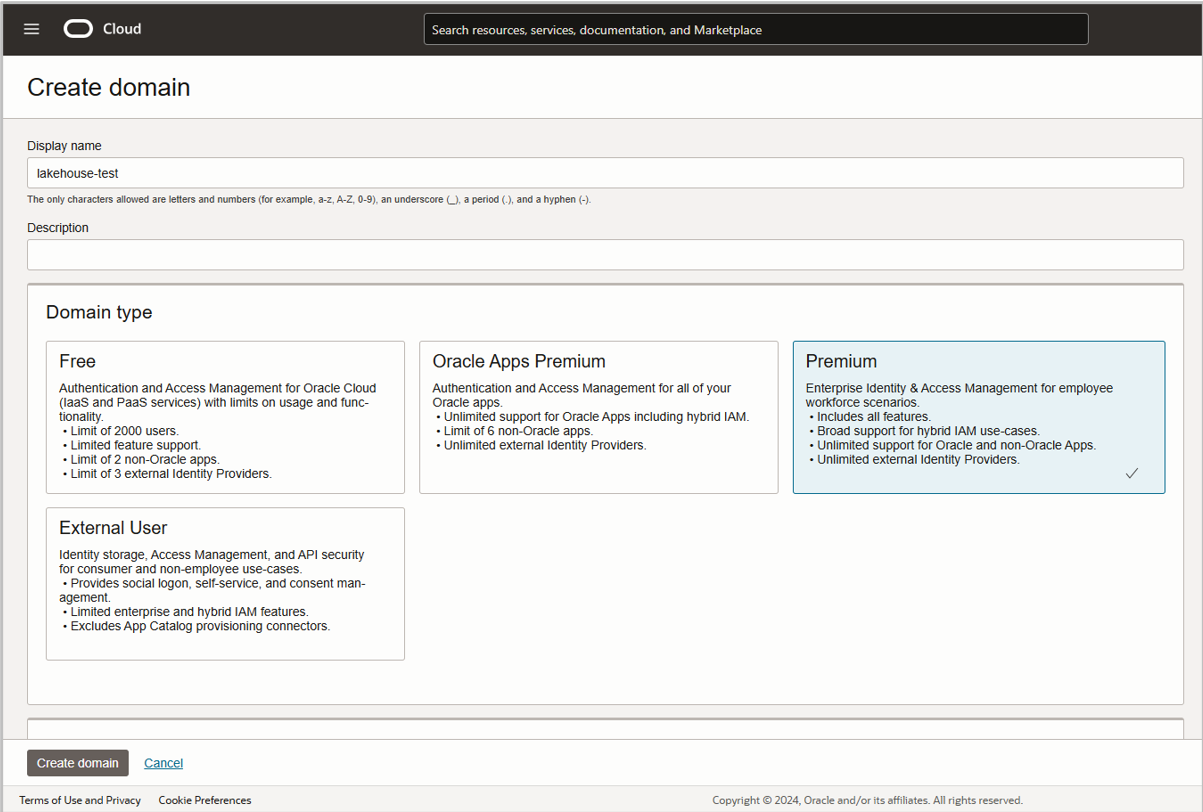Image resolution: width=1203 pixels, height=812 pixels.
Task: Choose Oracle Apps Premium domain type
Action: pos(598,417)
